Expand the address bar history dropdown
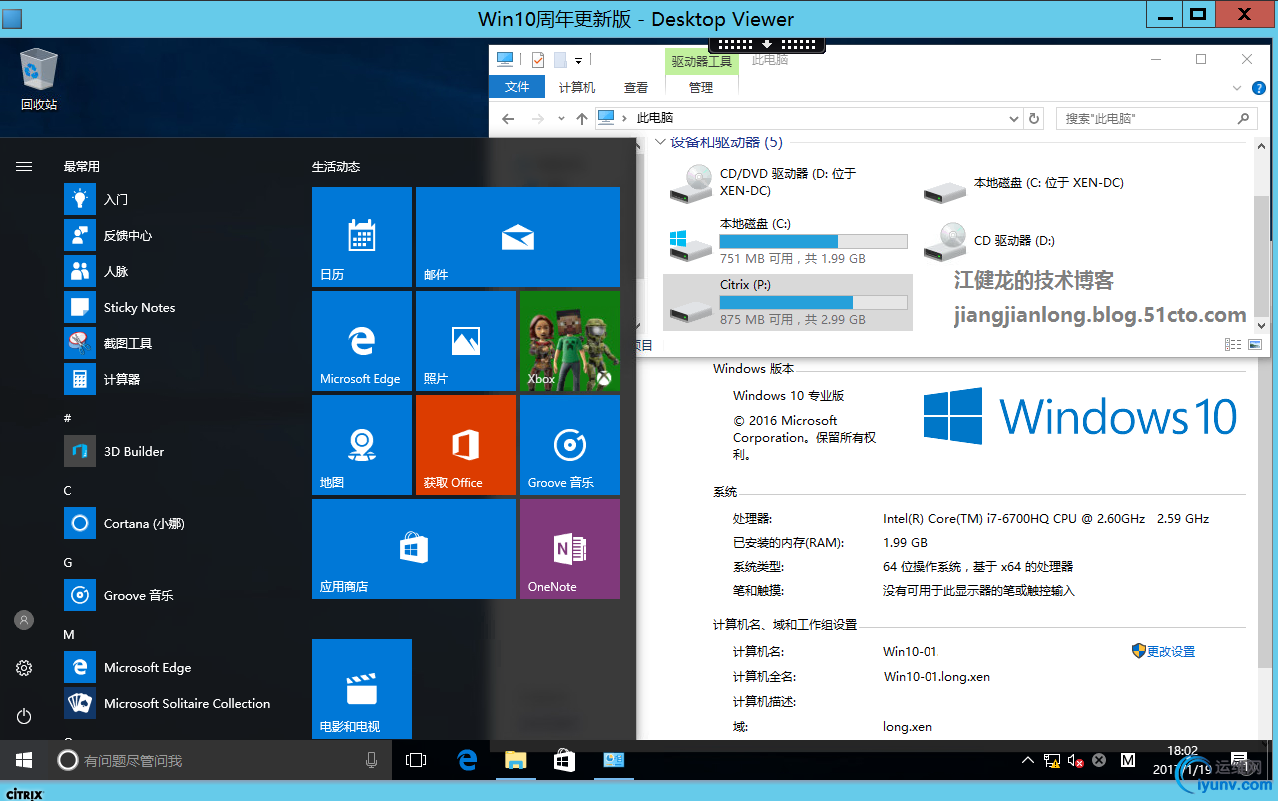Screen dimensions: 1278x801 click(1014, 118)
